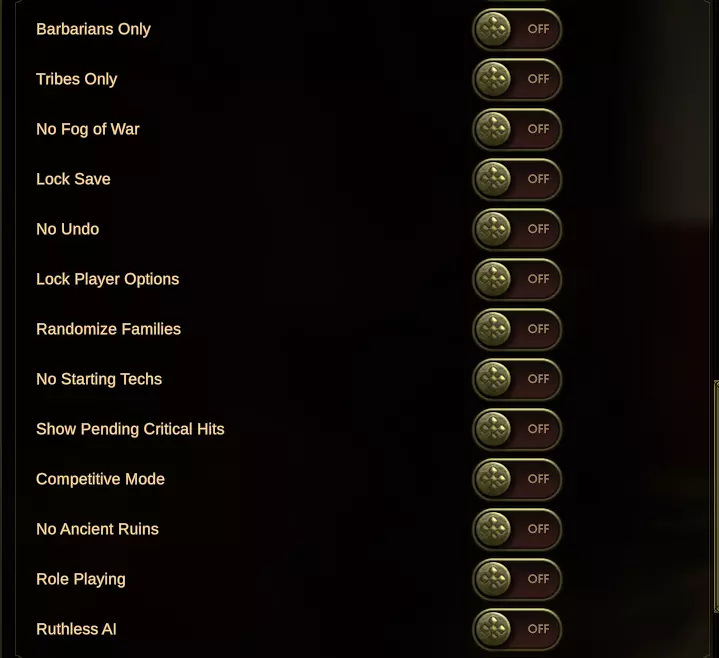Turn on Tribes Only switch
719x658 pixels.
517,79
